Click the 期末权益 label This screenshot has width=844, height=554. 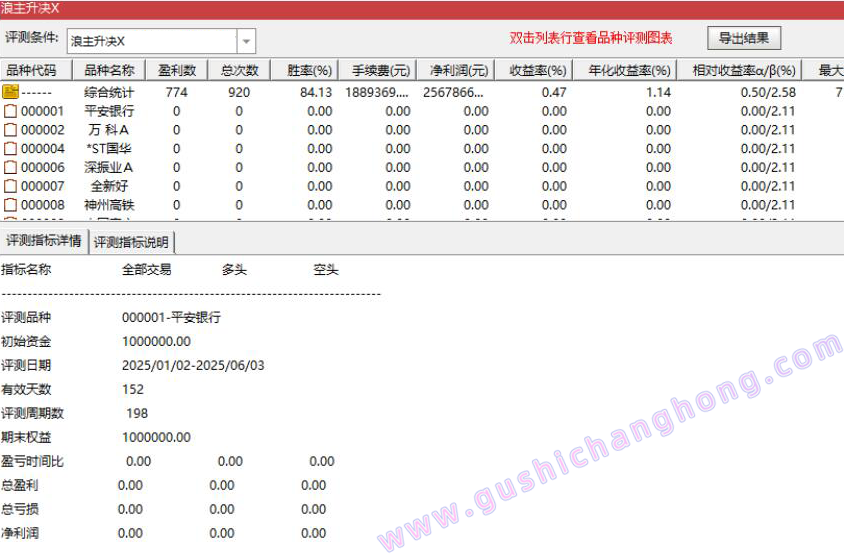pos(26,437)
